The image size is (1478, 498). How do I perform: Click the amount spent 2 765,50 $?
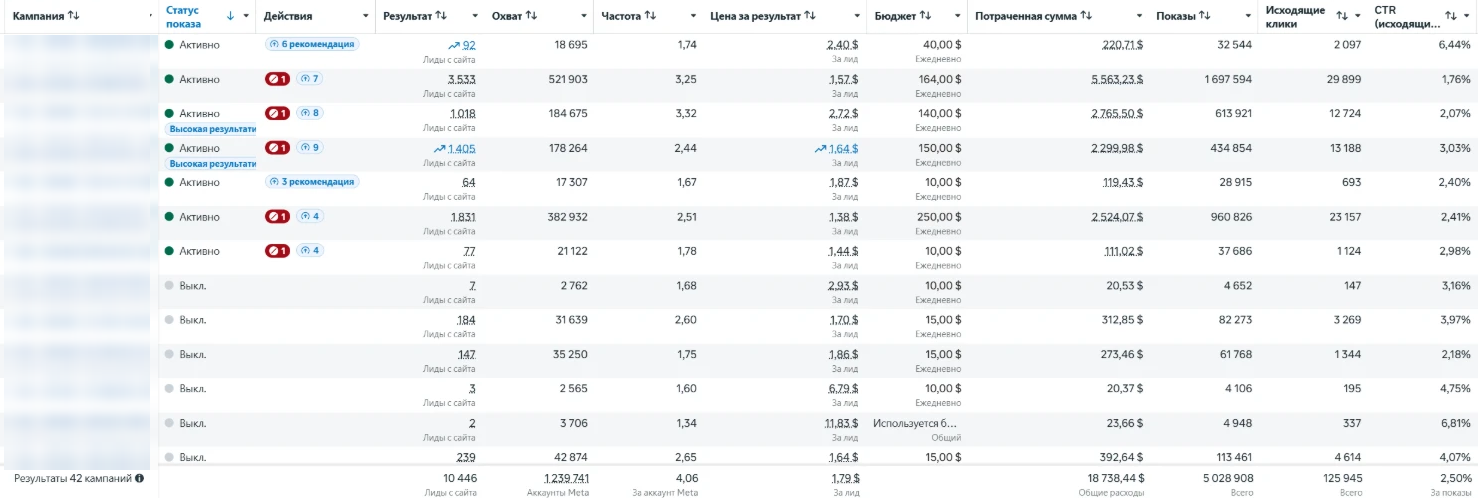(1117, 113)
